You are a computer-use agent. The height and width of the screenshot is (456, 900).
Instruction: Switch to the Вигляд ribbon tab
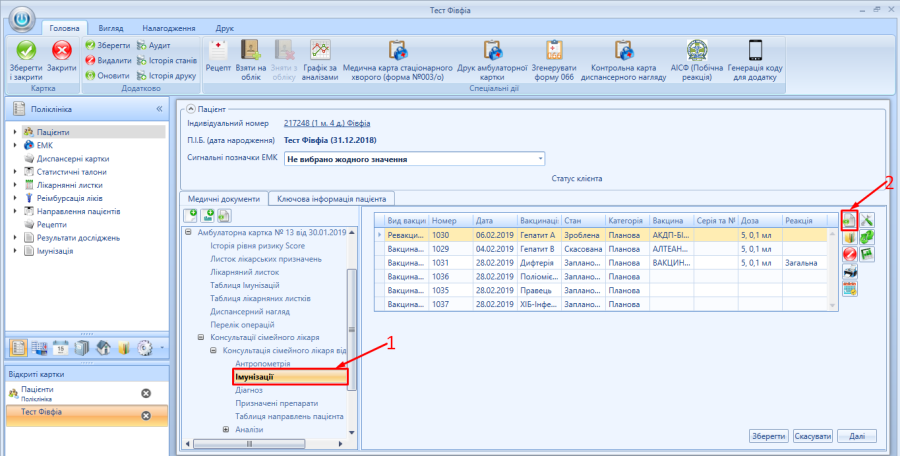(110, 28)
